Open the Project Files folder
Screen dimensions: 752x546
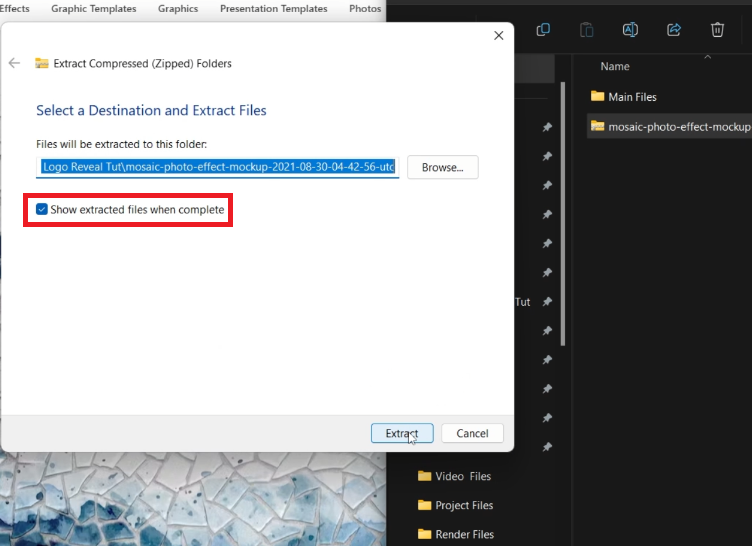click(x=455, y=505)
